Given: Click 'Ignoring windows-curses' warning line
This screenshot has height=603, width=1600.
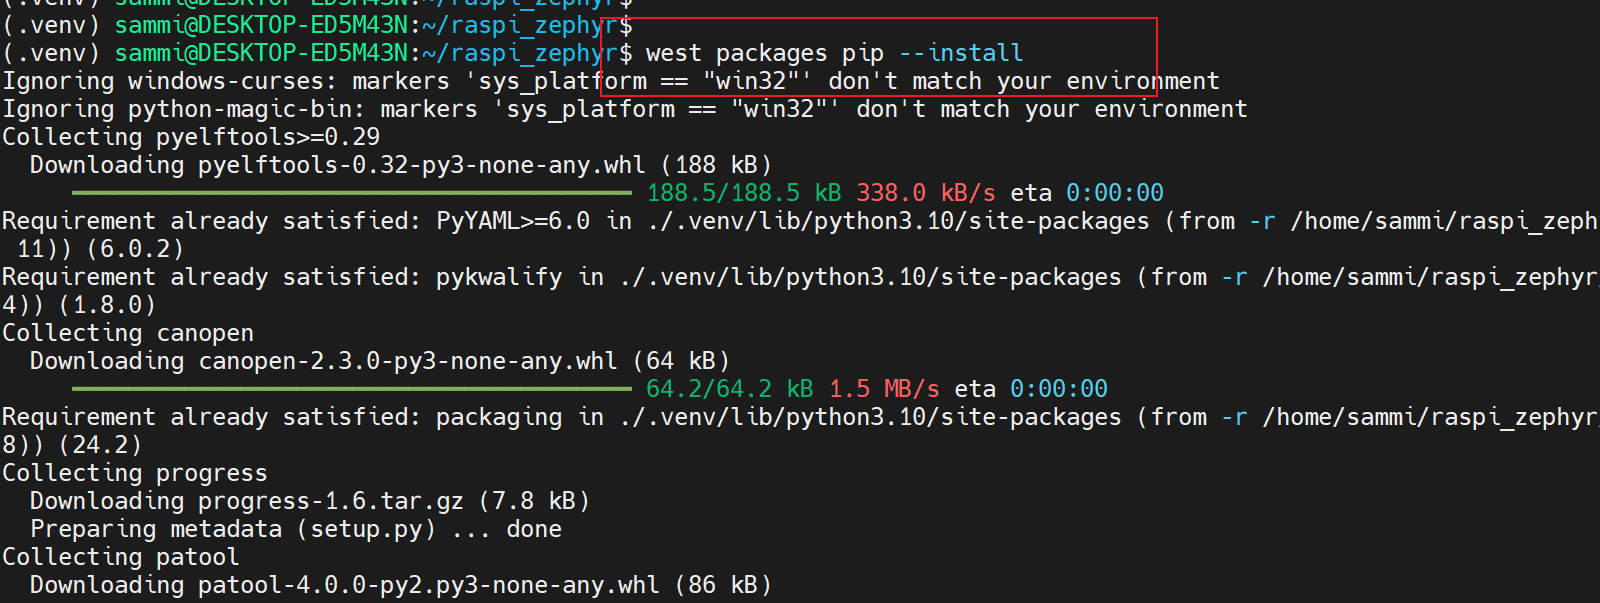Looking at the screenshot, I should pos(611,81).
